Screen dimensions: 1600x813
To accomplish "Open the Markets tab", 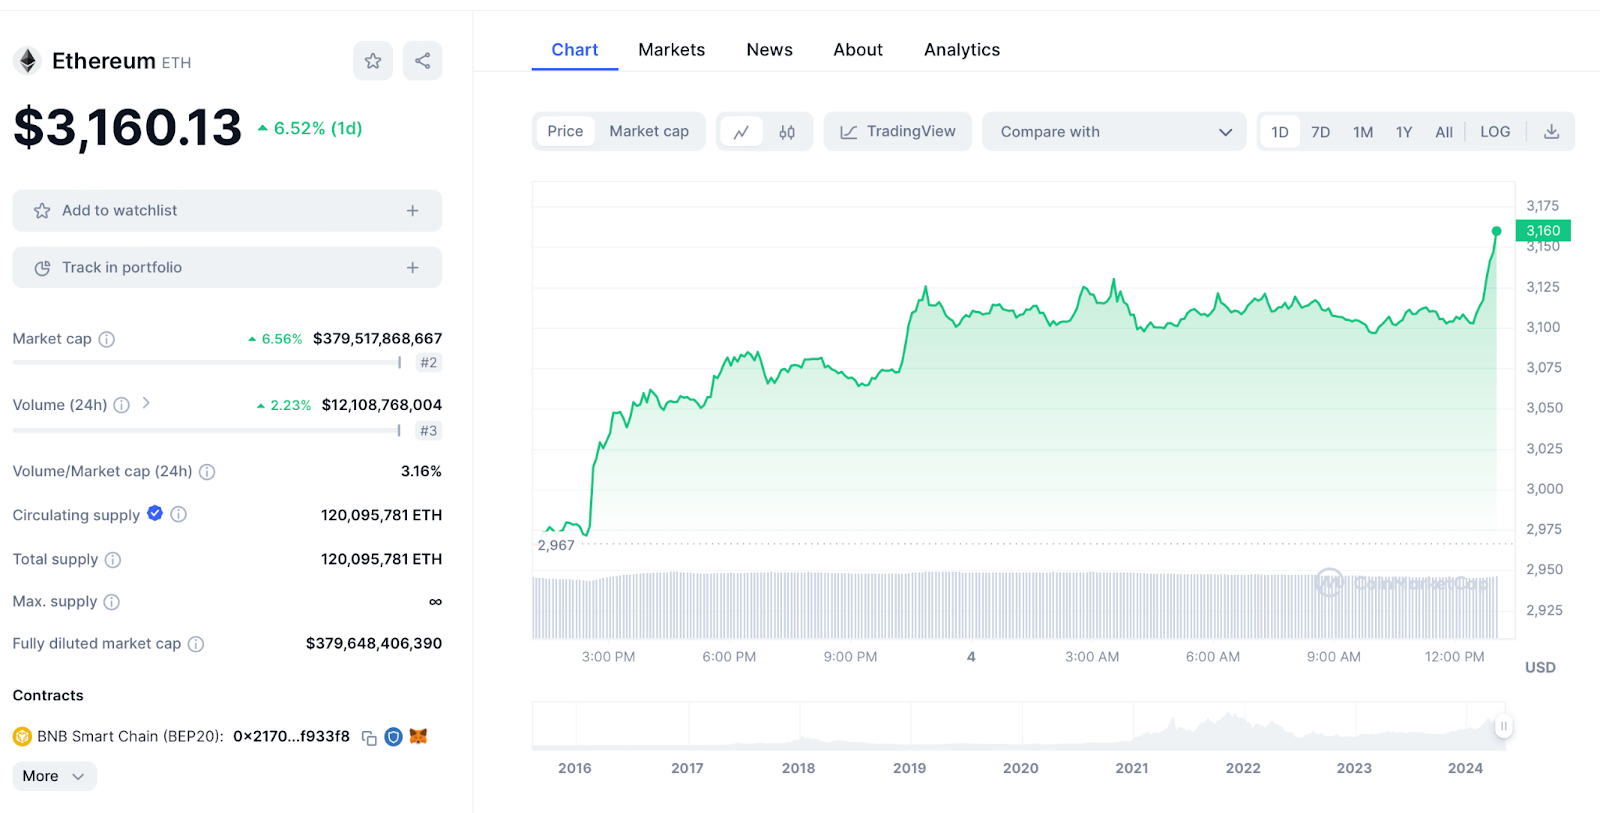I will (672, 50).
